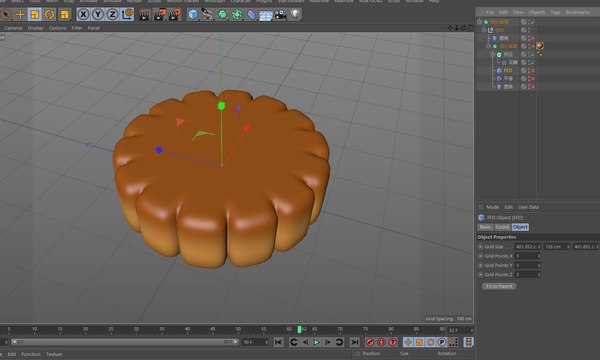Toggle Y axis lock

point(98,15)
